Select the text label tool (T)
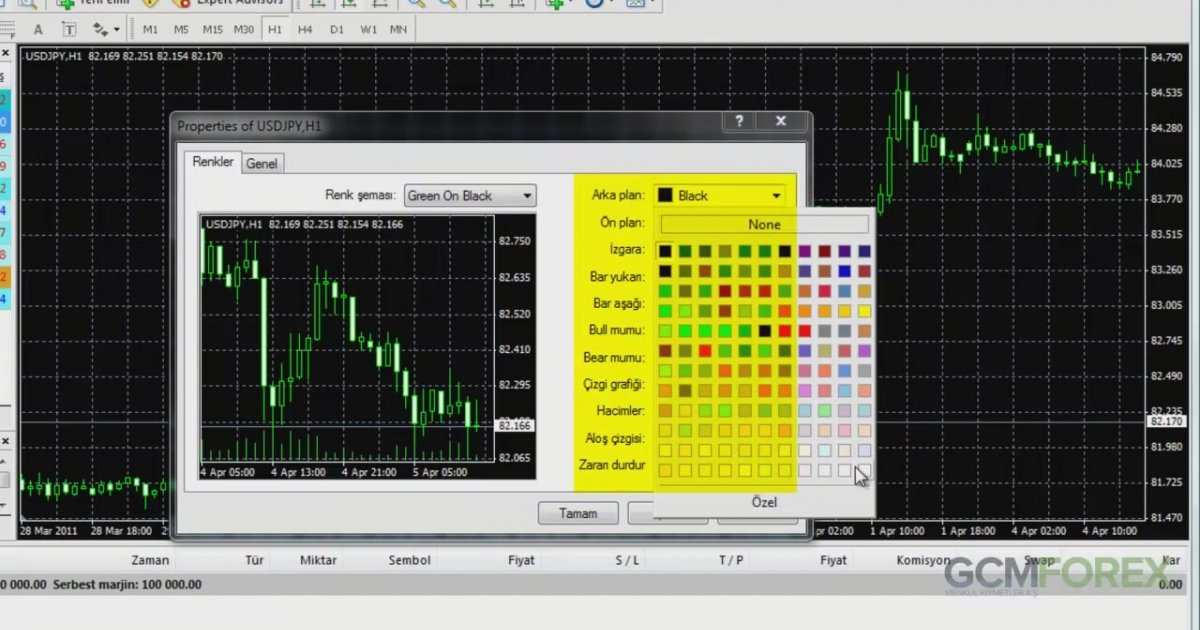 point(70,29)
